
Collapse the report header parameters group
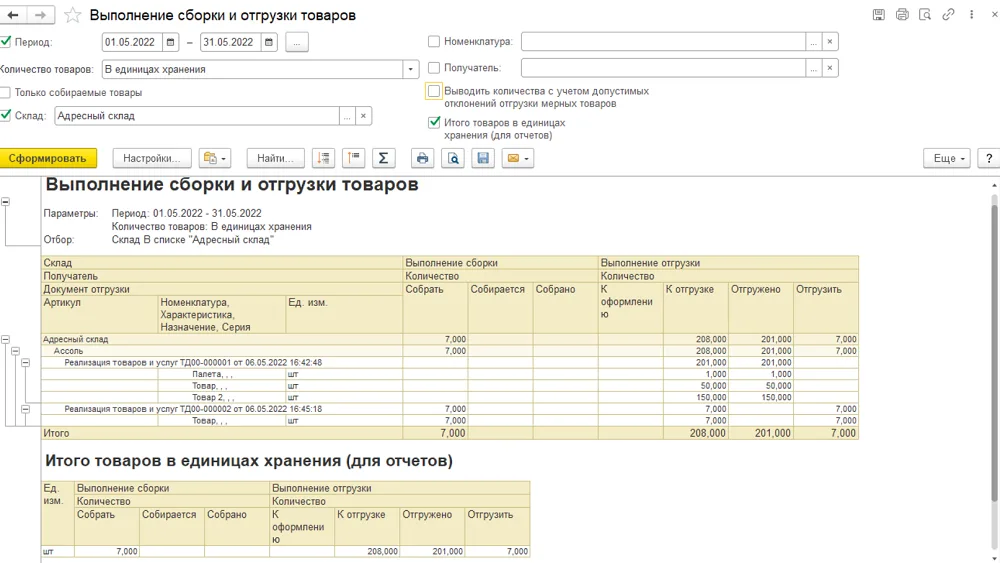[5, 201]
